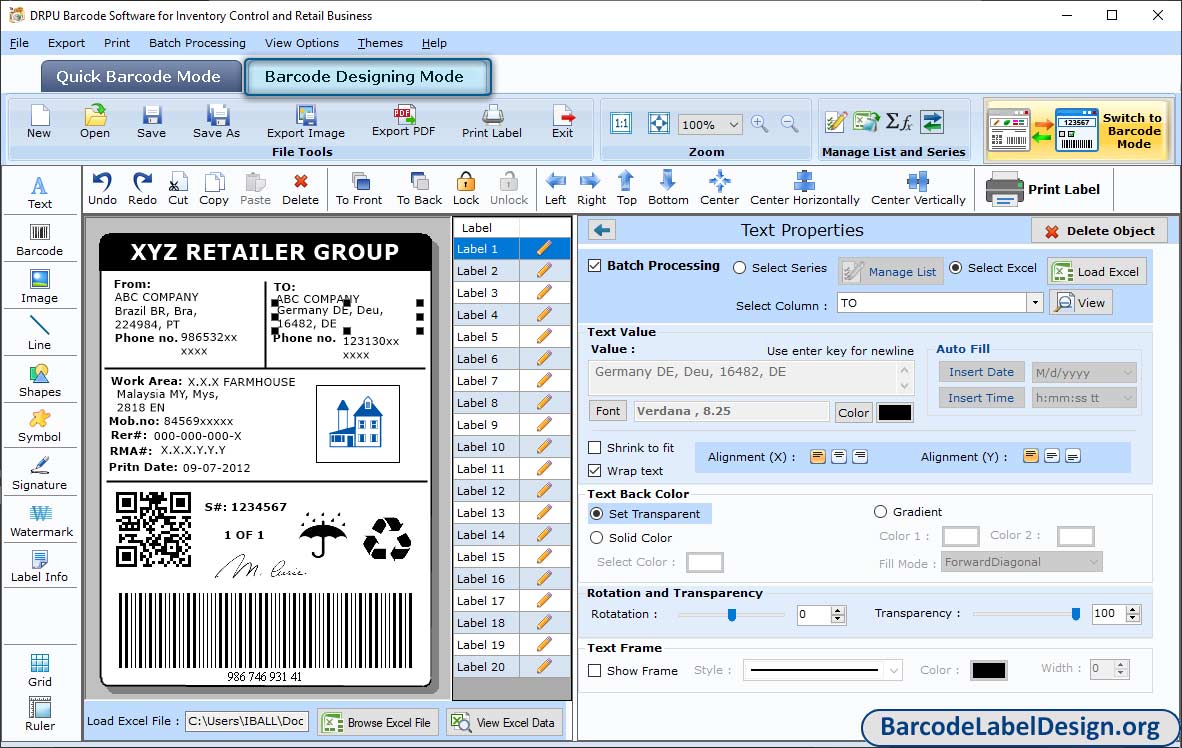Image resolution: width=1182 pixels, height=748 pixels.
Task: Open Fill Mode ForwardDiagonal dropdown
Action: (1093, 562)
